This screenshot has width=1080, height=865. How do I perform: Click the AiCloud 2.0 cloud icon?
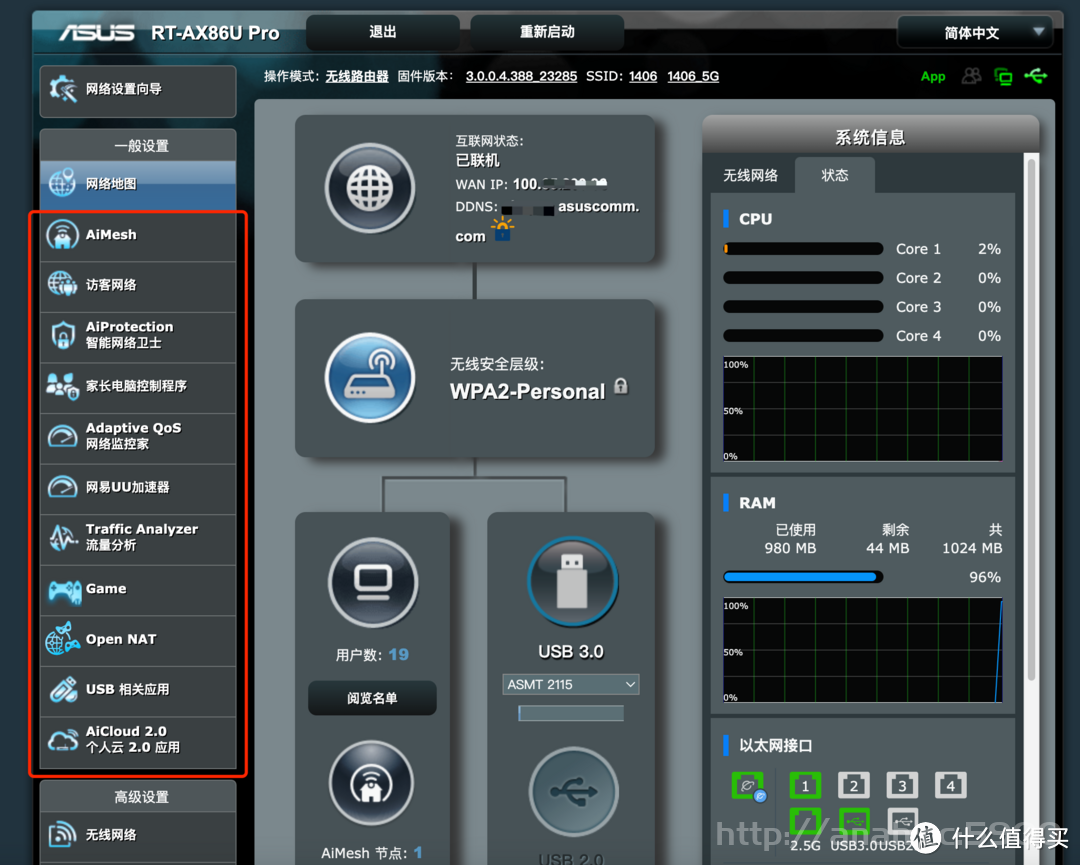pos(62,740)
